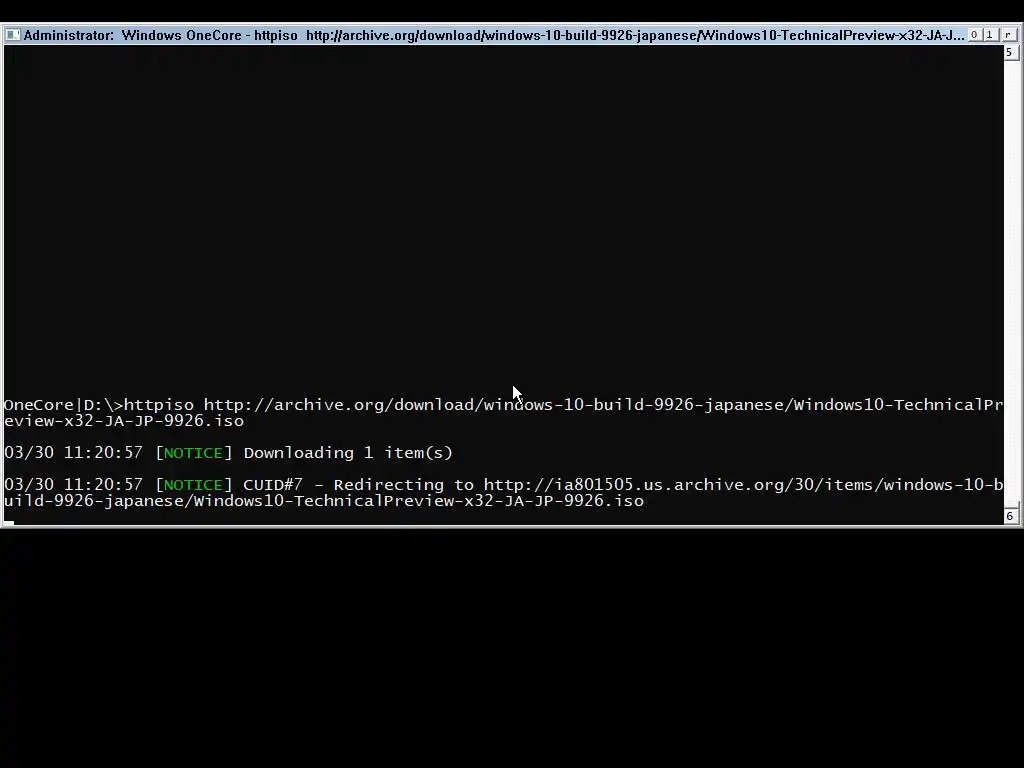The width and height of the screenshot is (1024, 768).
Task: Click the timestamp on the Downloading line
Action: [73, 453]
